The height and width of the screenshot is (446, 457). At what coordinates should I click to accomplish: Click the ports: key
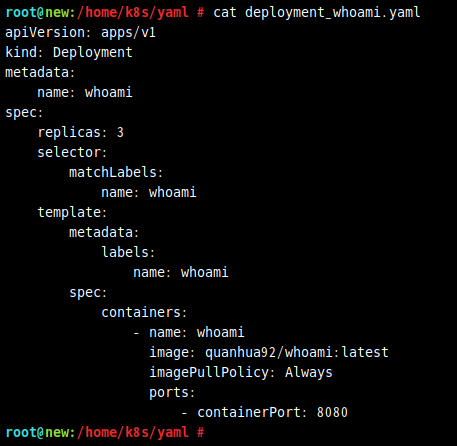point(172,393)
